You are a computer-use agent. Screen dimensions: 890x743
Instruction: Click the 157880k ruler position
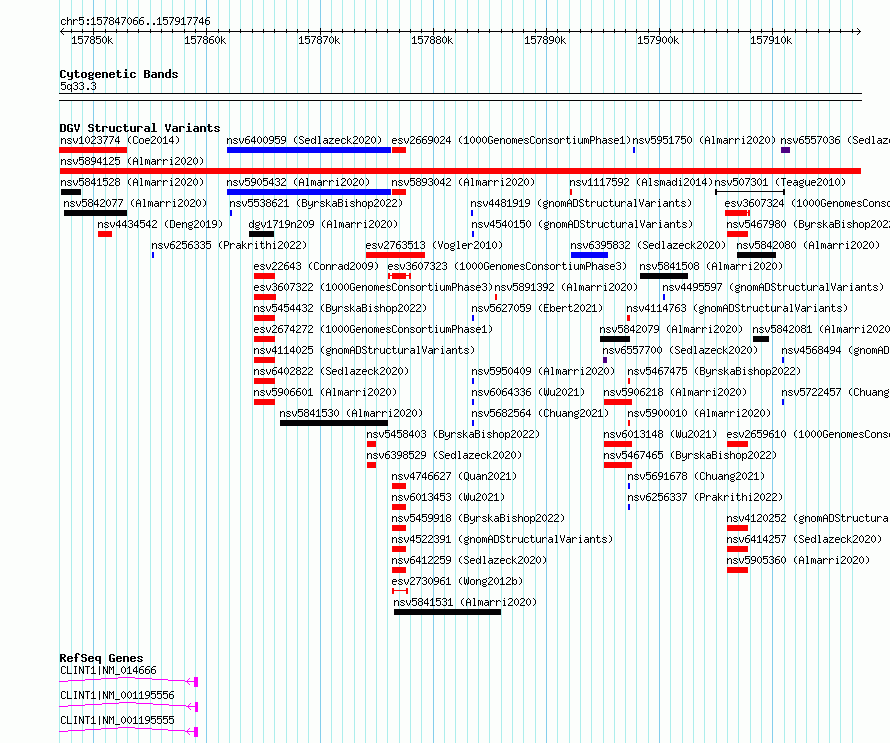point(432,40)
